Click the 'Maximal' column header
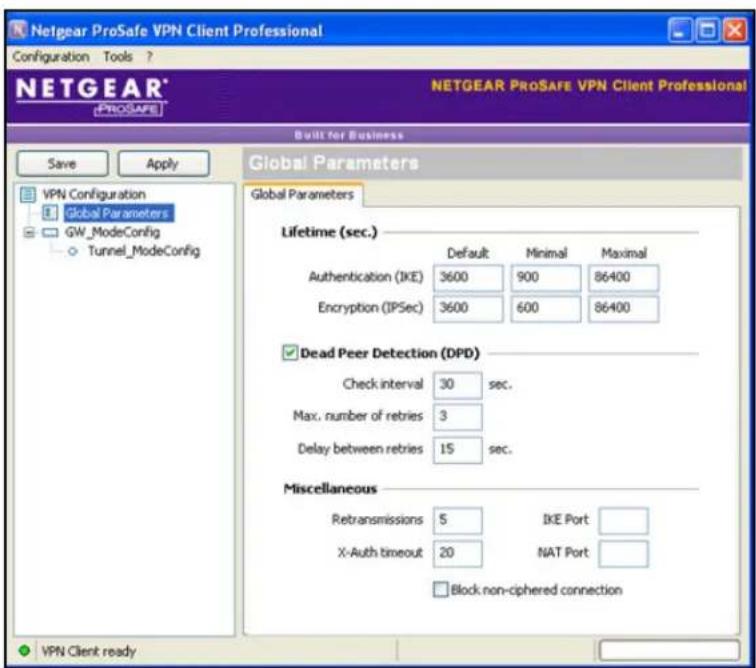The height and width of the screenshot is (668, 756). tap(624, 253)
